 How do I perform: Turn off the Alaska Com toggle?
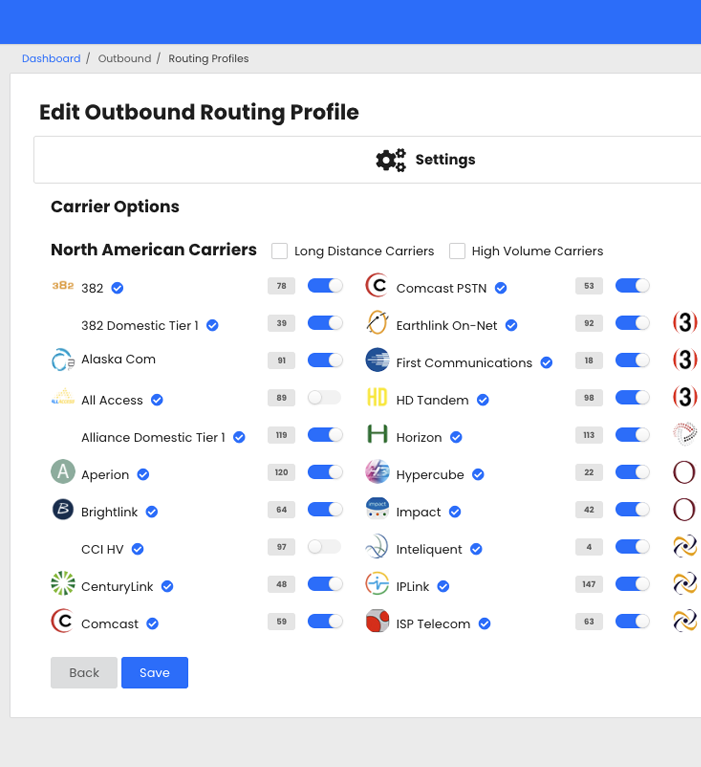(x=325, y=361)
